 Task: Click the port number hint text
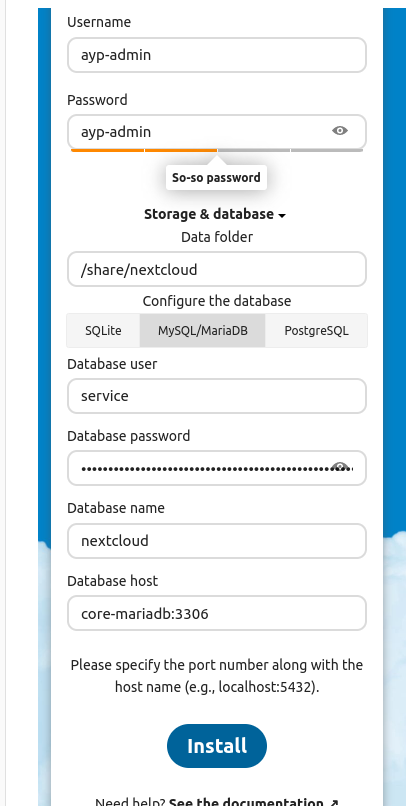pos(217,676)
